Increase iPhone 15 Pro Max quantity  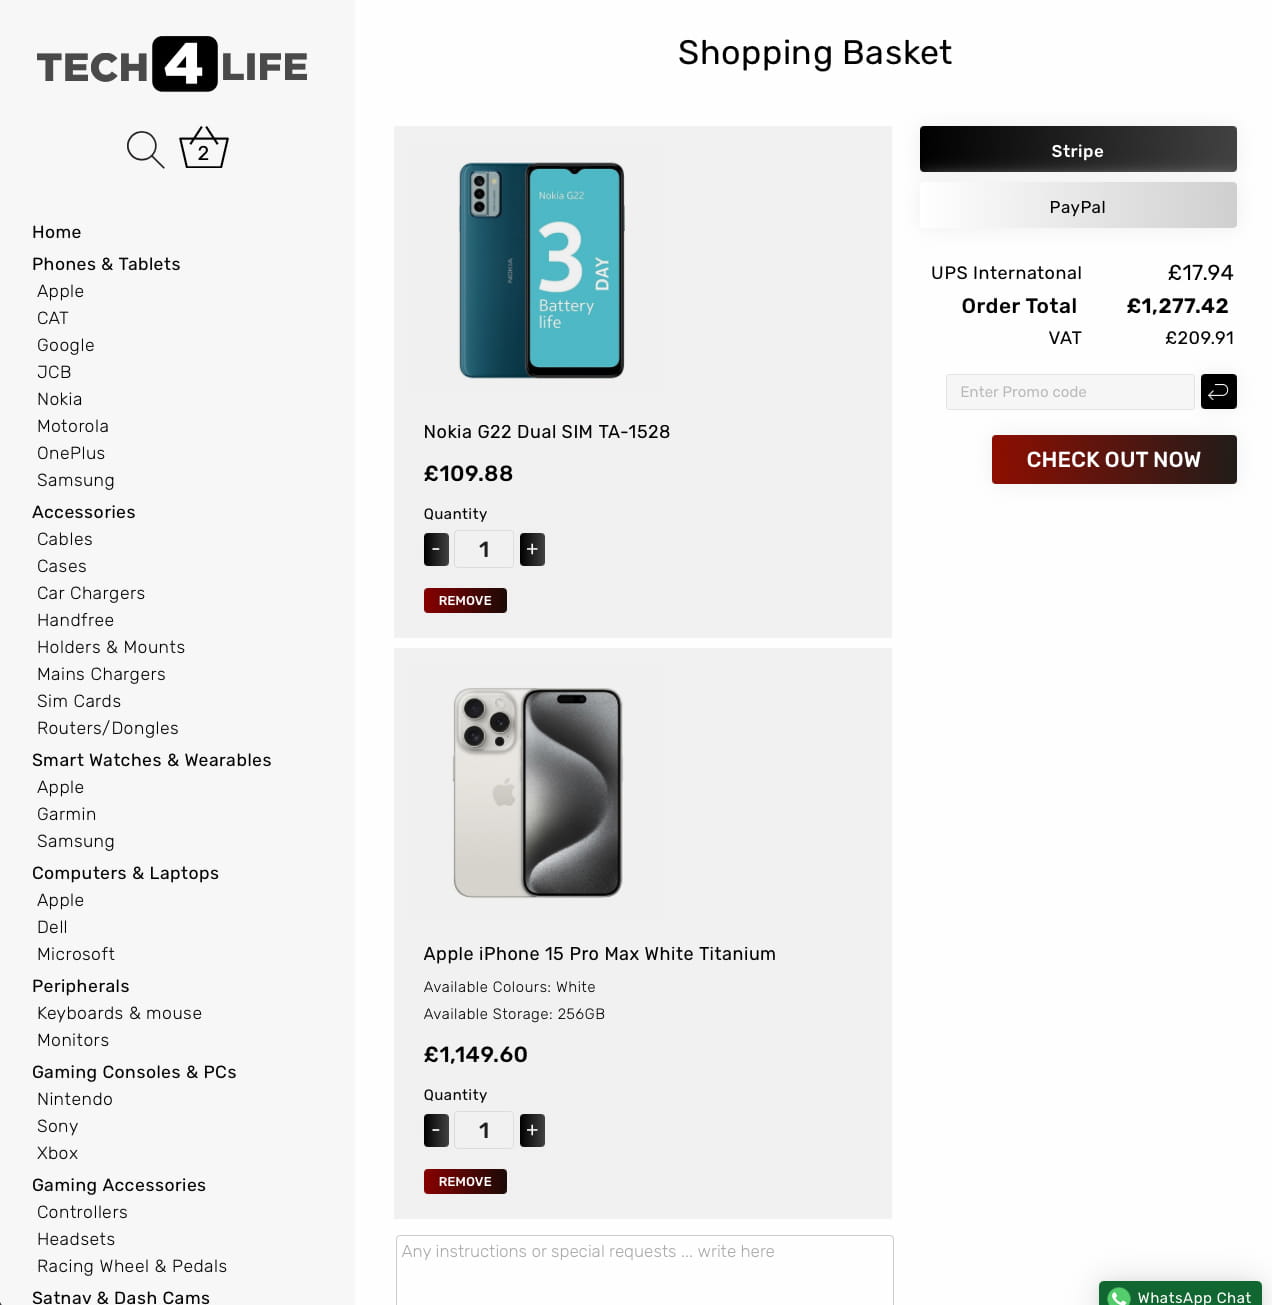[x=532, y=1130]
